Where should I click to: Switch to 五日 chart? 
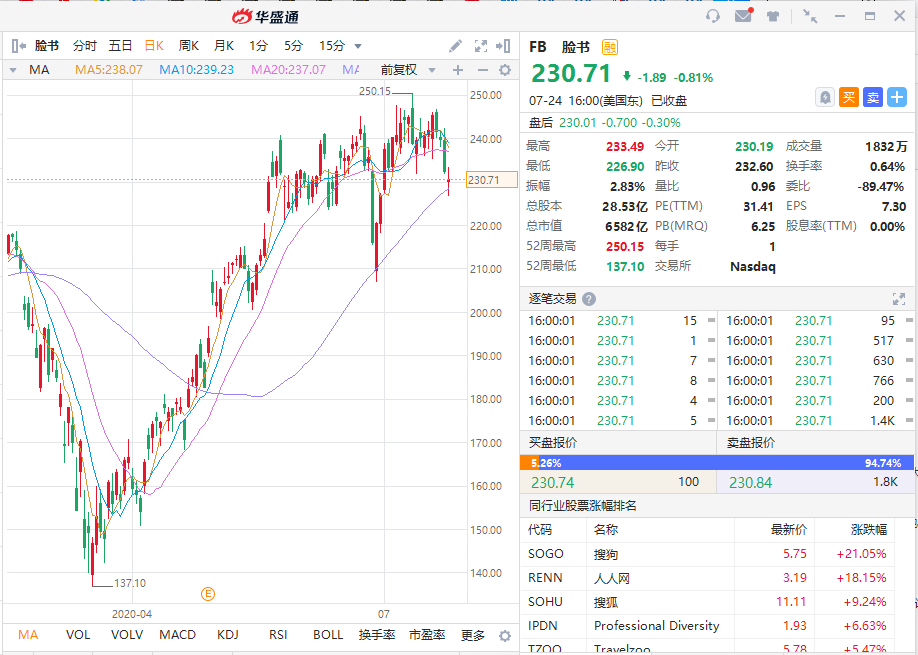click(x=120, y=46)
